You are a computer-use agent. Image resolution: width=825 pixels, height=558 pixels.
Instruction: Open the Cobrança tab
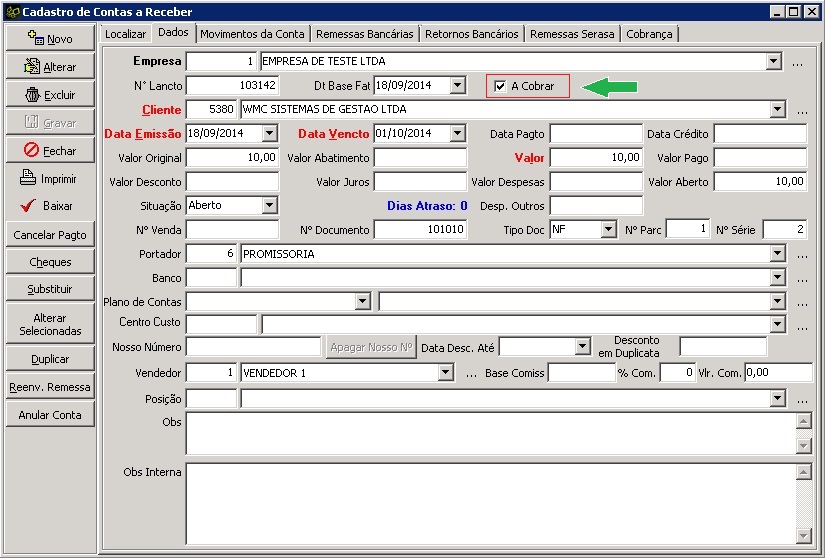[649, 34]
